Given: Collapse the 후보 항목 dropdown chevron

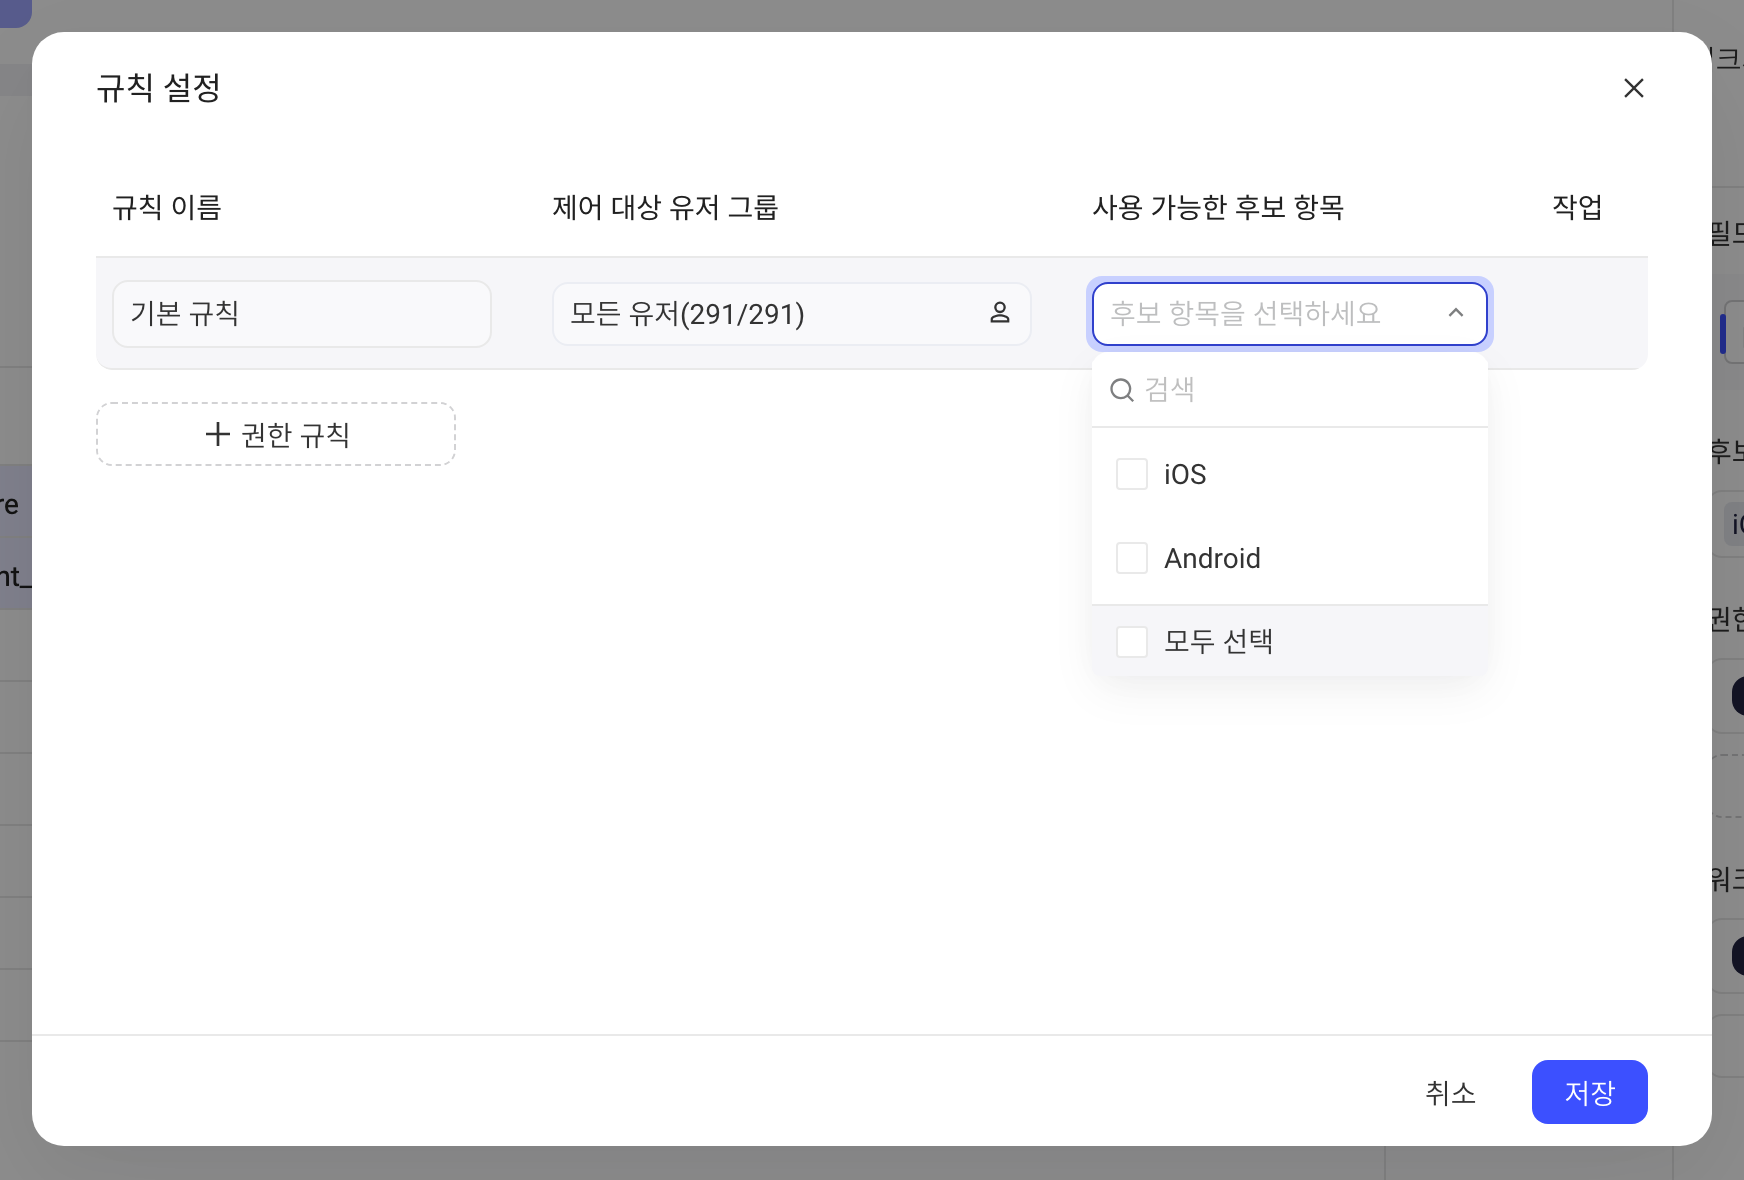Looking at the screenshot, I should (1455, 314).
